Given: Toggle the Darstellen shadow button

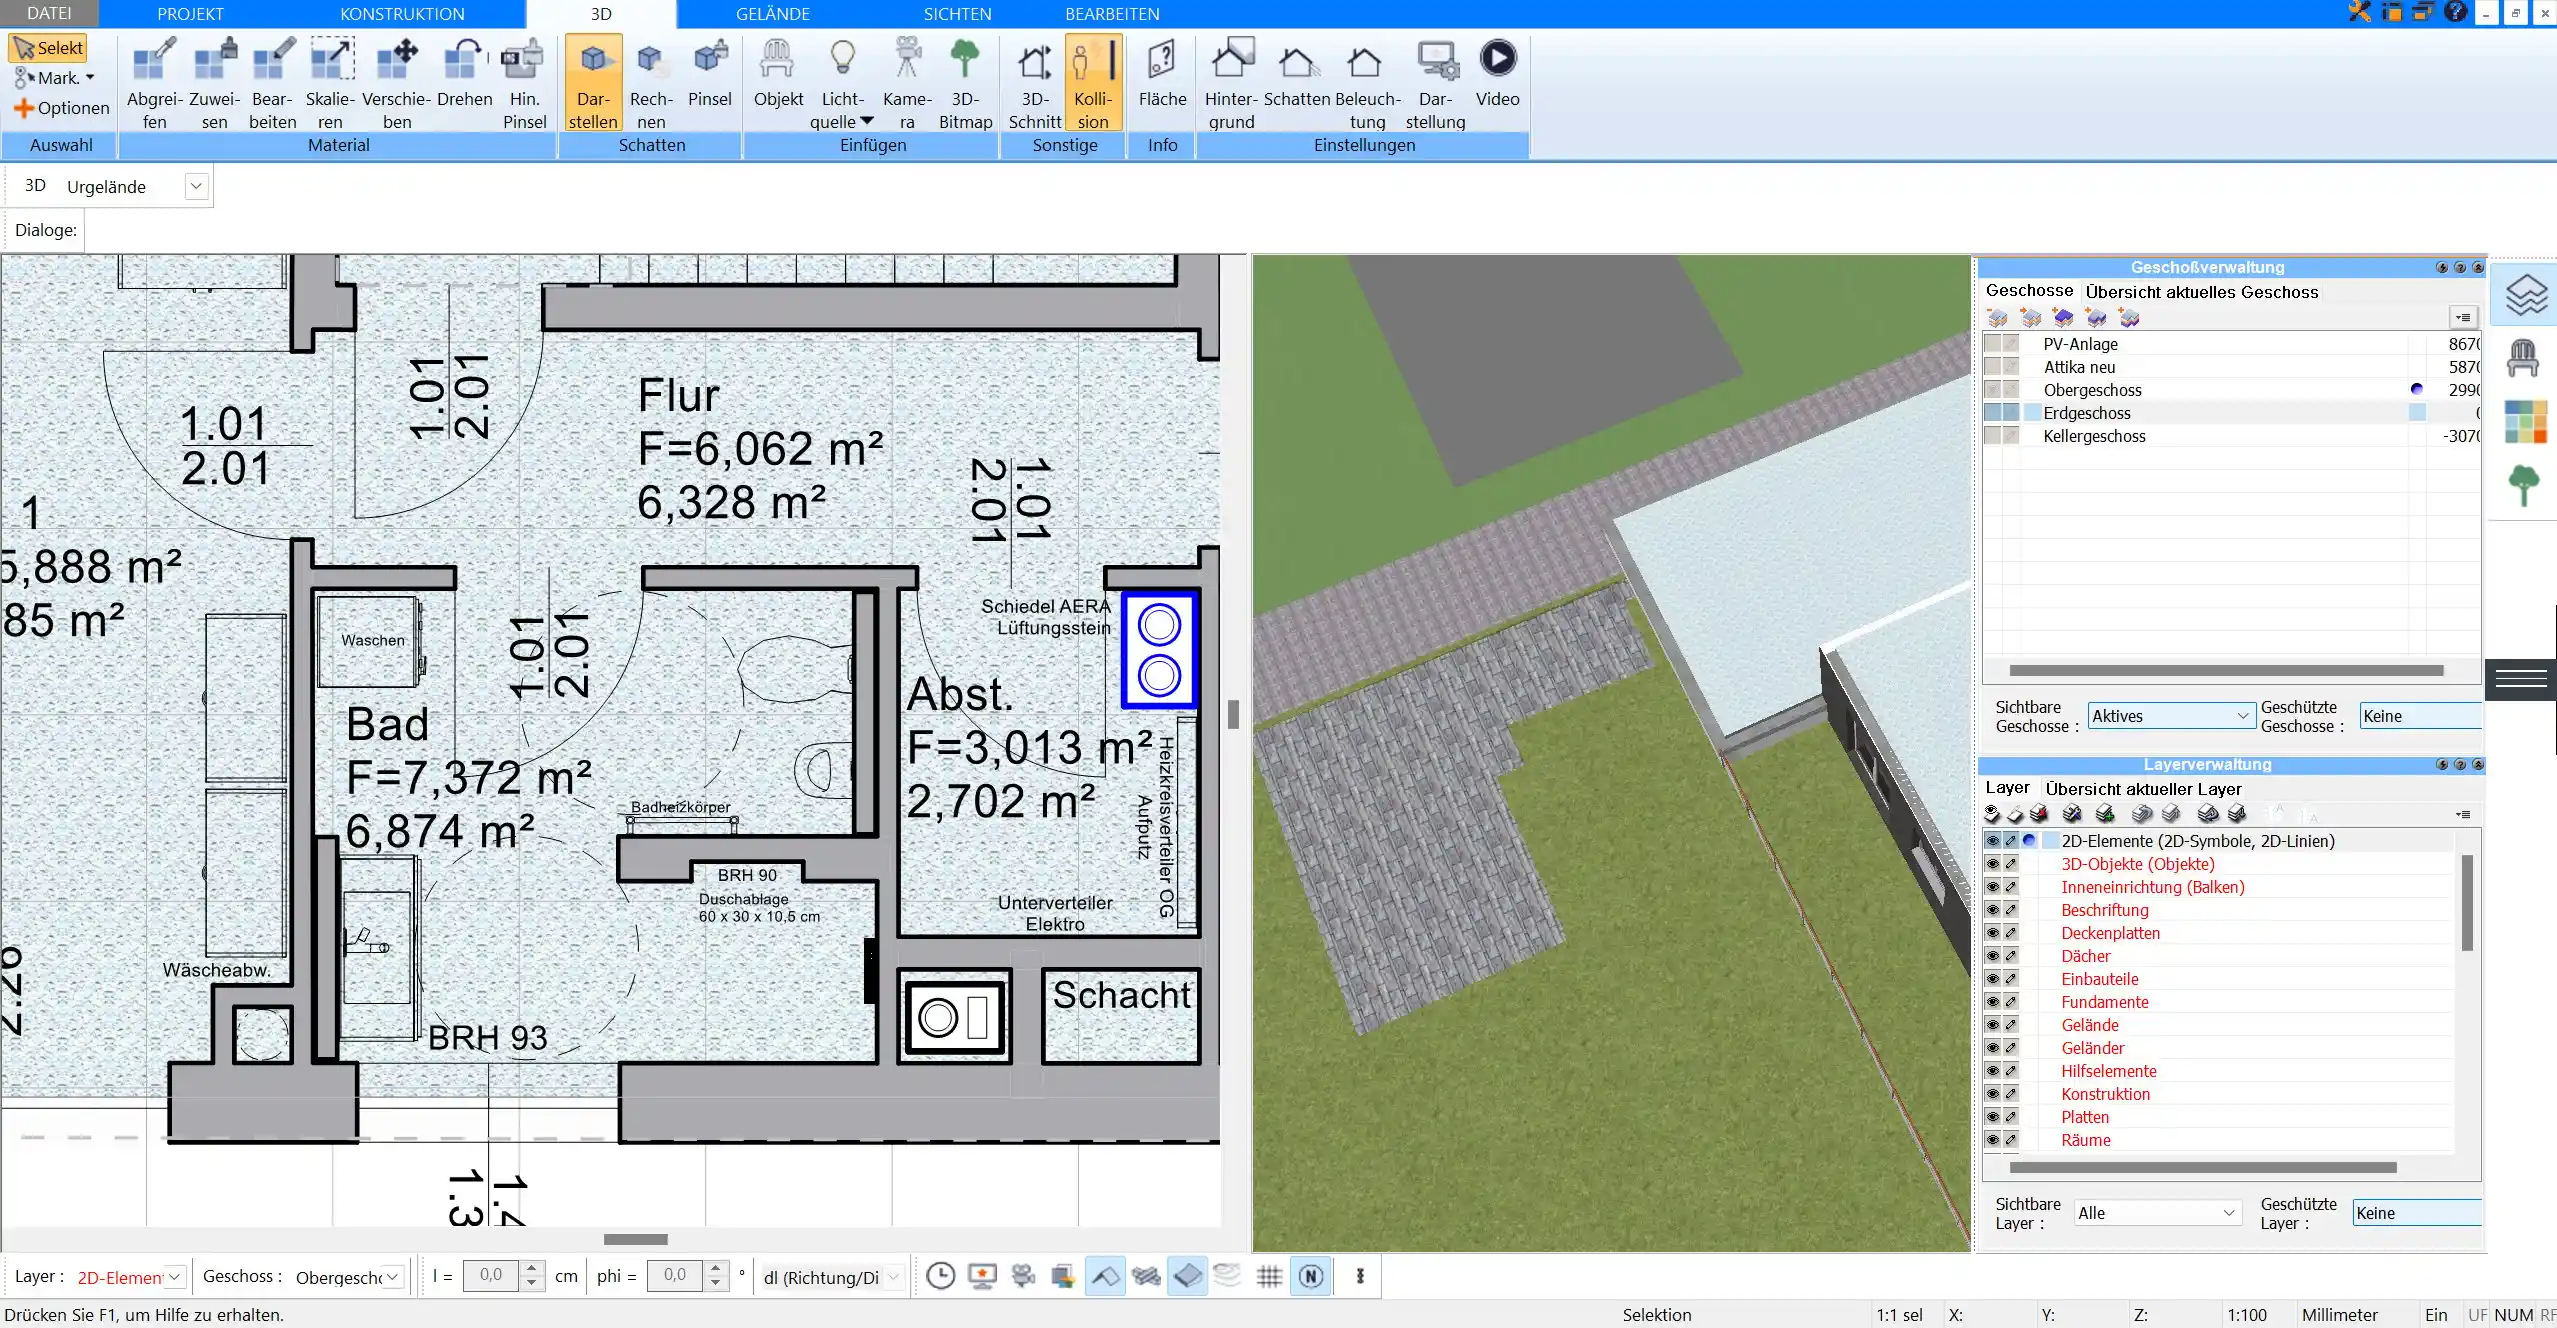Looking at the screenshot, I should point(593,84).
